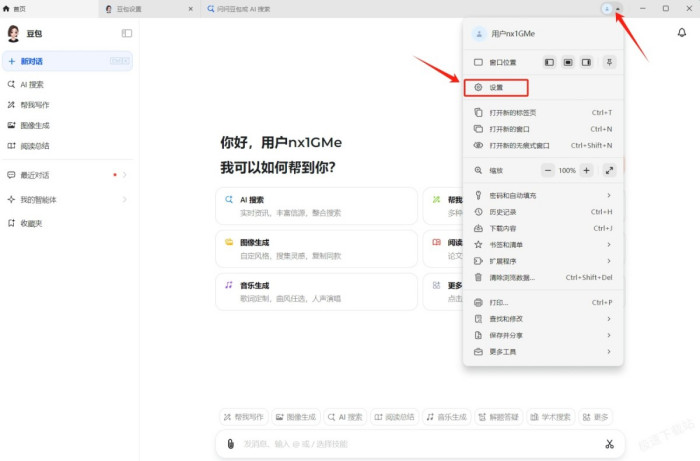Dock window to the right position icon

tap(586, 62)
